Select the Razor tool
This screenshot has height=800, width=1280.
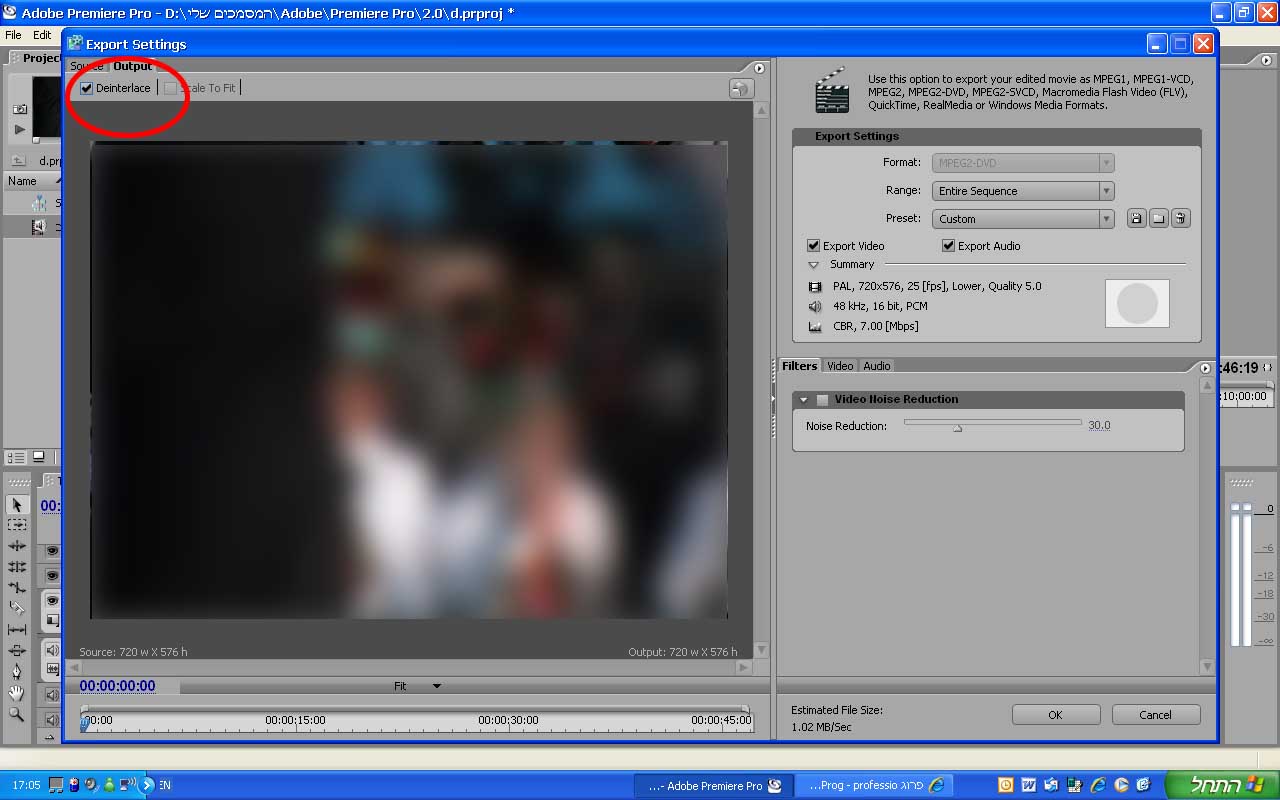pos(17,608)
